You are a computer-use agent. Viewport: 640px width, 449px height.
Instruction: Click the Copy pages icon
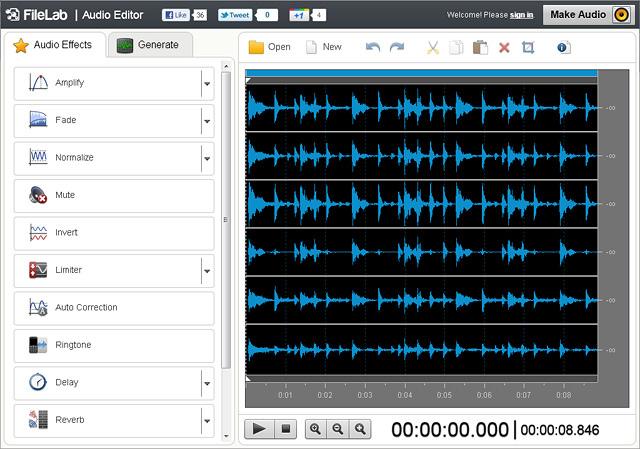tap(456, 47)
